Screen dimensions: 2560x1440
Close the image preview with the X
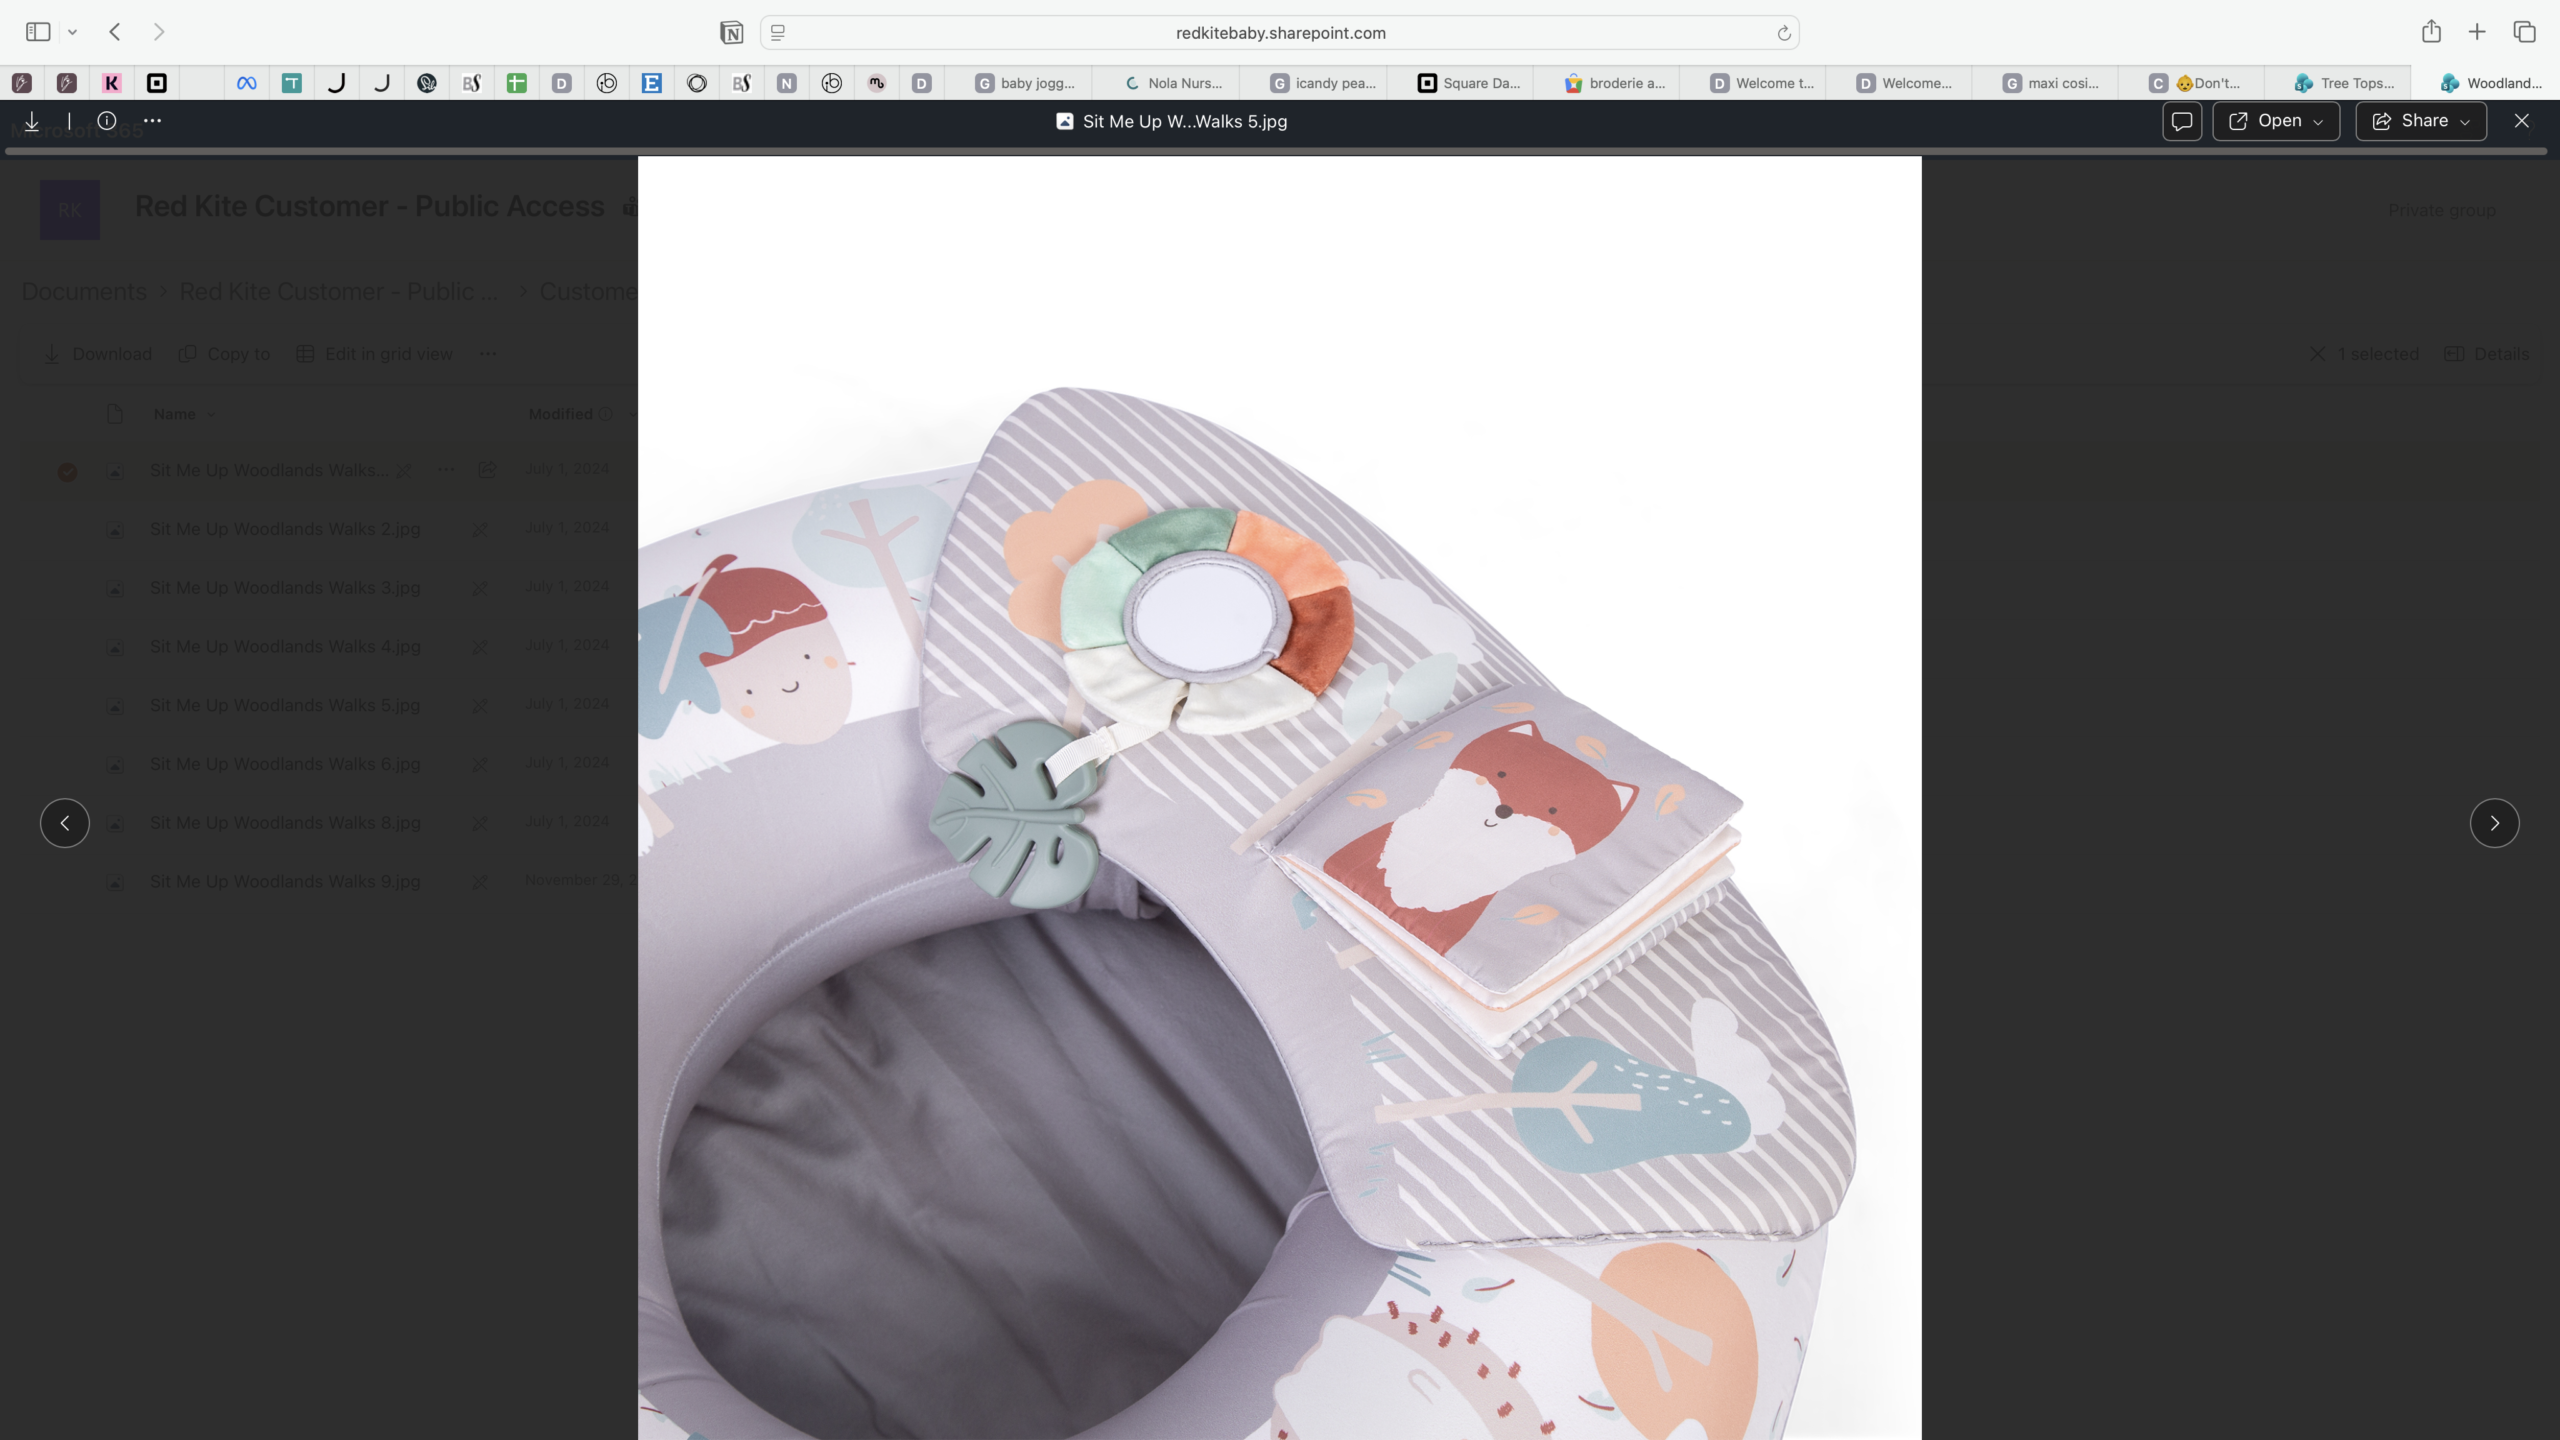pos(2522,121)
